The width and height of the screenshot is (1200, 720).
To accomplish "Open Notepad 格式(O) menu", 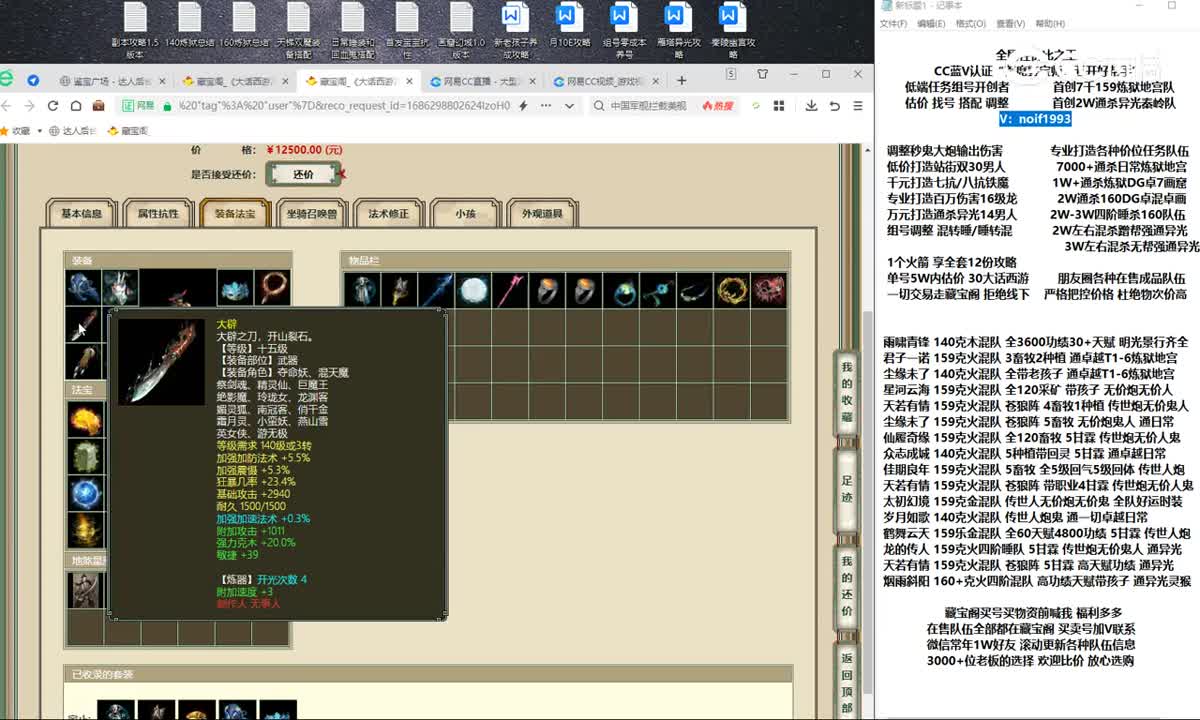I will [x=970, y=24].
